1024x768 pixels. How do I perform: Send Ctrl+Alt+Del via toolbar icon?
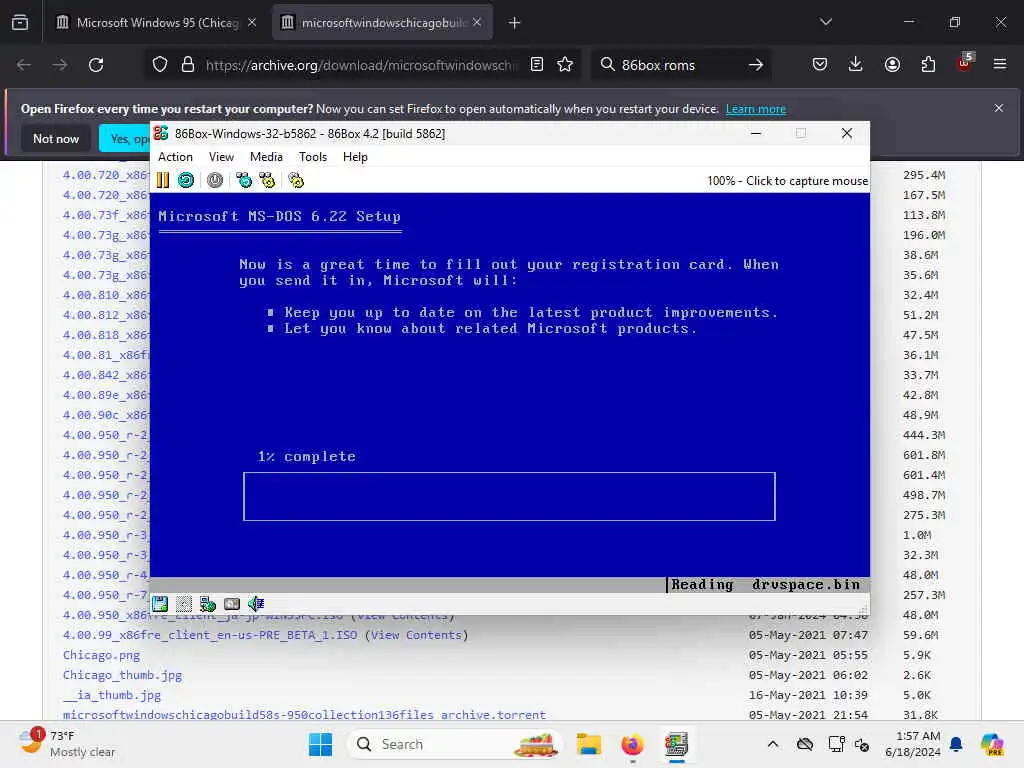point(244,180)
